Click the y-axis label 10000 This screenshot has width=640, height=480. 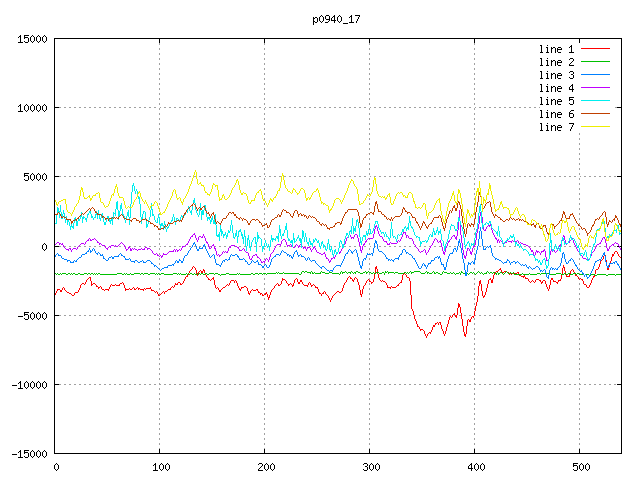(x=32, y=108)
